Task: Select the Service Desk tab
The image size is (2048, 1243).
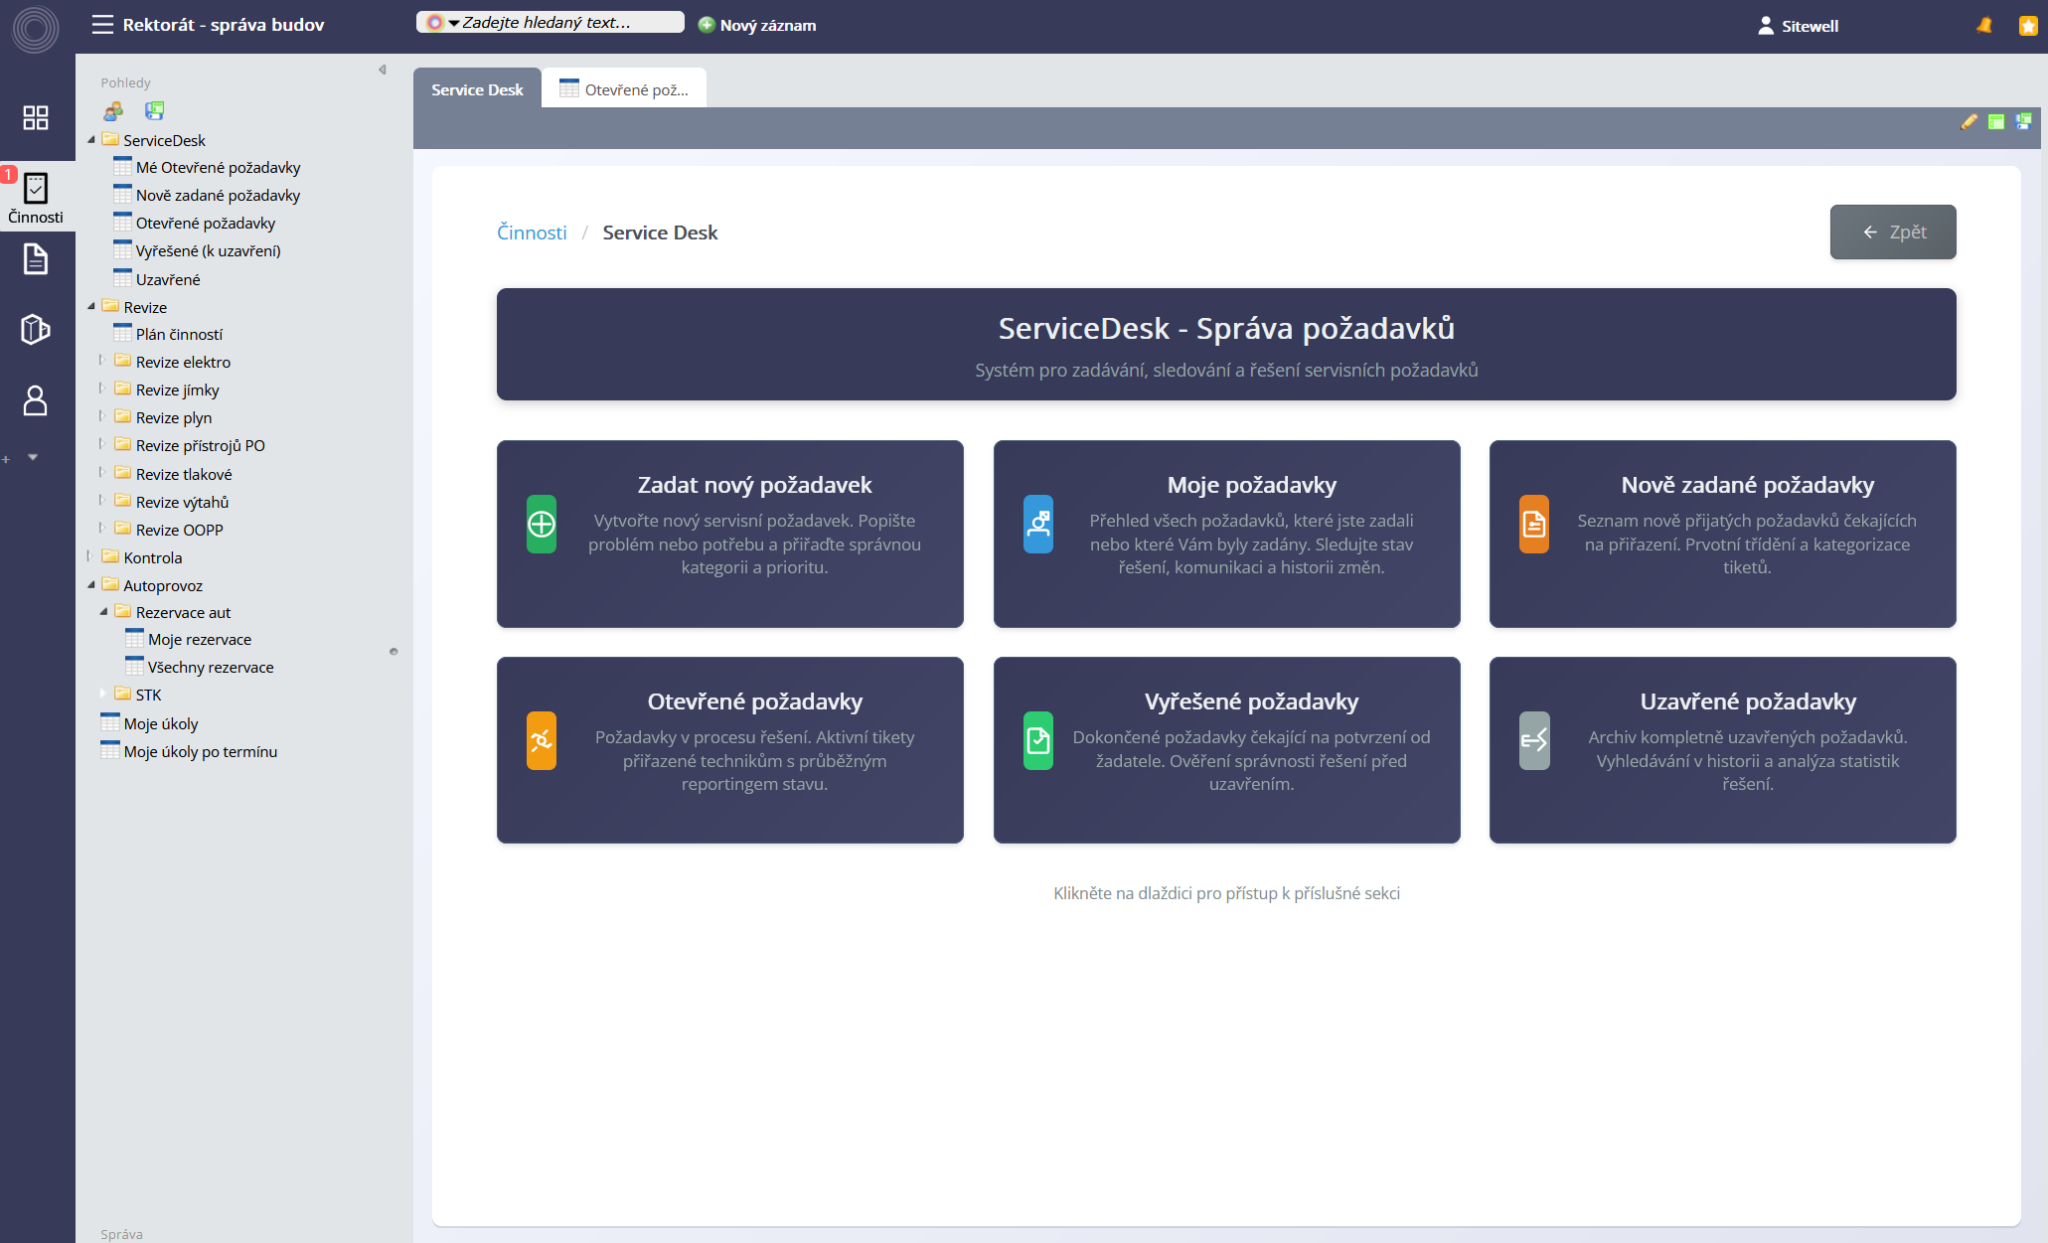Action: [477, 89]
